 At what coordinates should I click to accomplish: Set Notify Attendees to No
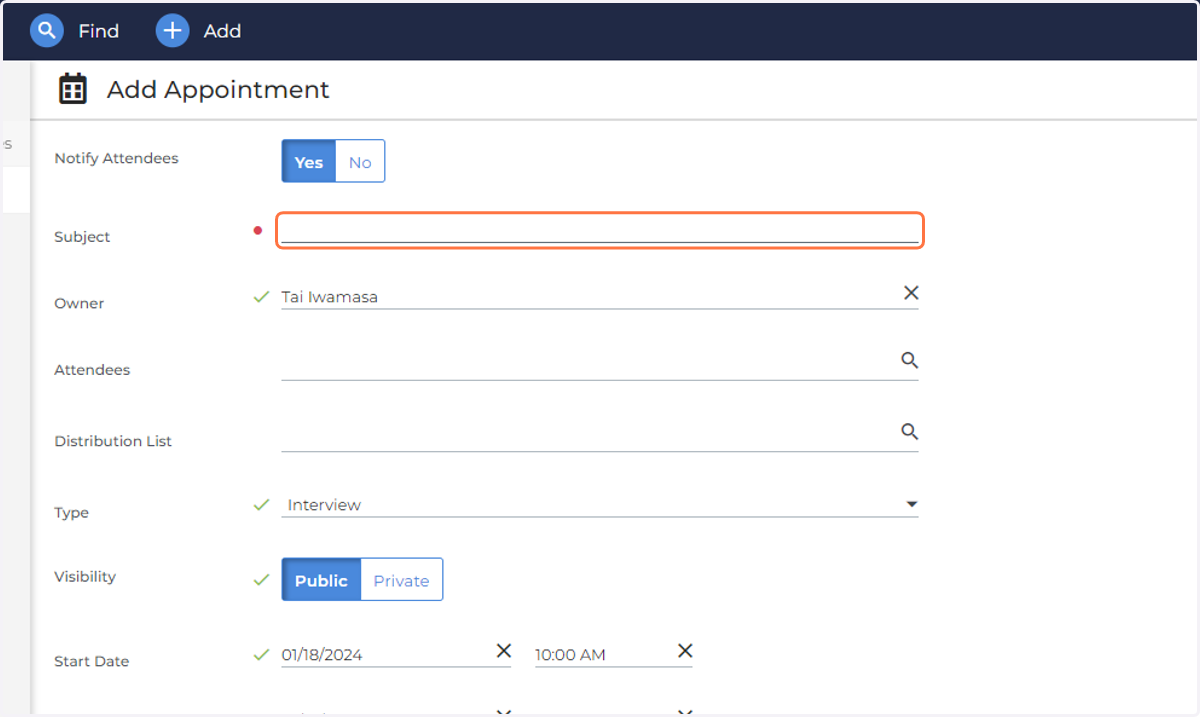[360, 162]
